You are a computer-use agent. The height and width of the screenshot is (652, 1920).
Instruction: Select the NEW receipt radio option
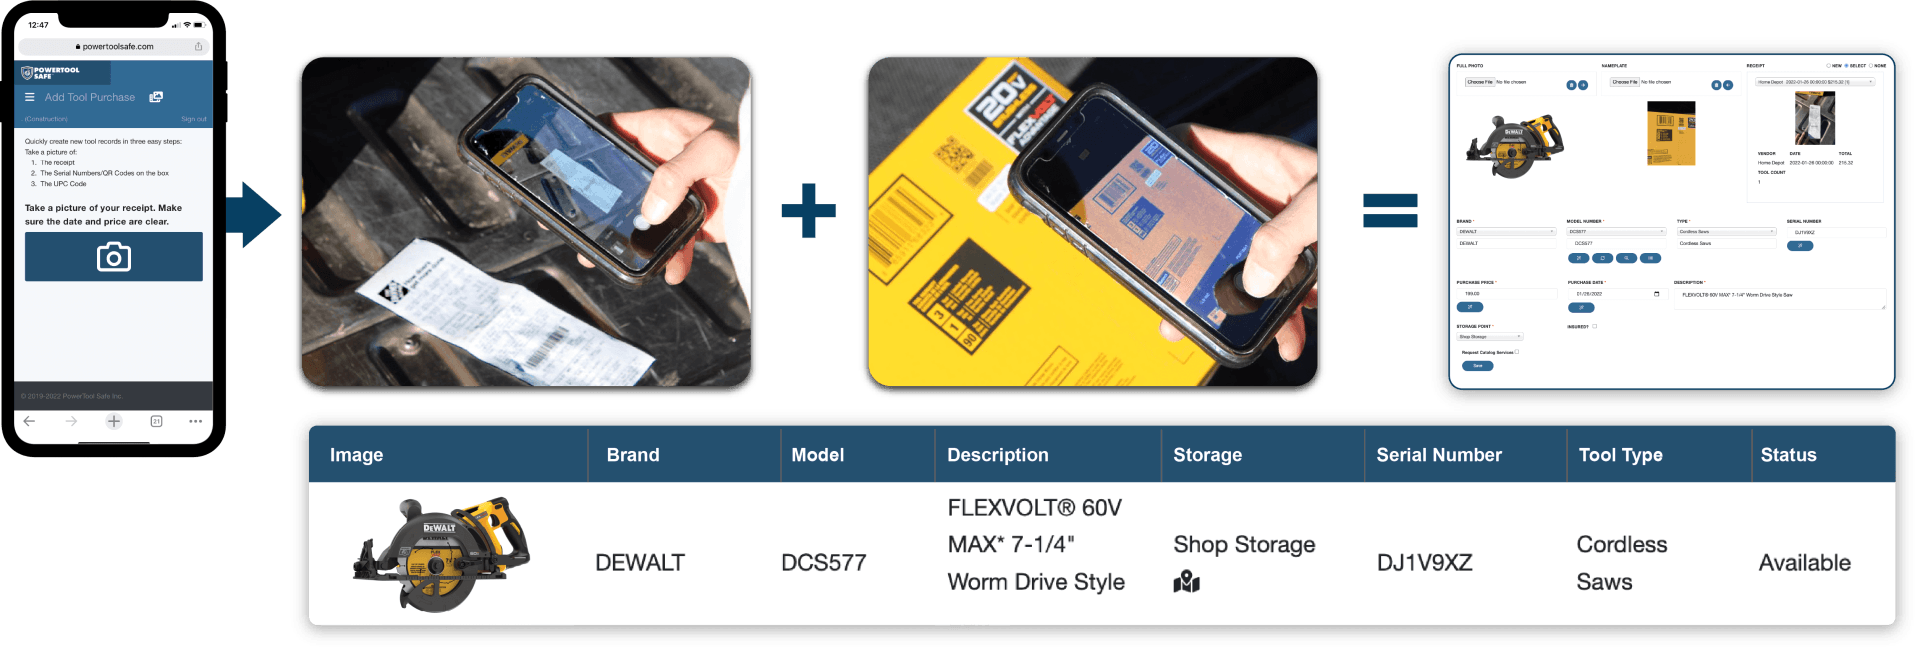click(x=1829, y=66)
